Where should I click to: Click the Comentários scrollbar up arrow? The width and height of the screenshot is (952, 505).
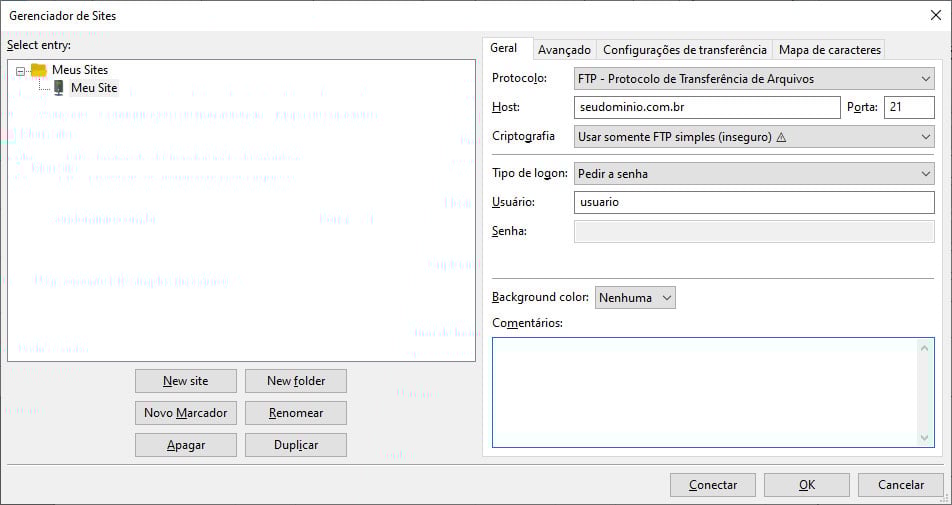coord(925,348)
